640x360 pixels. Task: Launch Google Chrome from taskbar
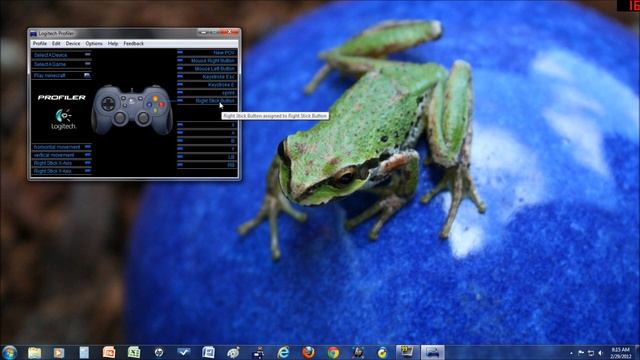[333, 352]
